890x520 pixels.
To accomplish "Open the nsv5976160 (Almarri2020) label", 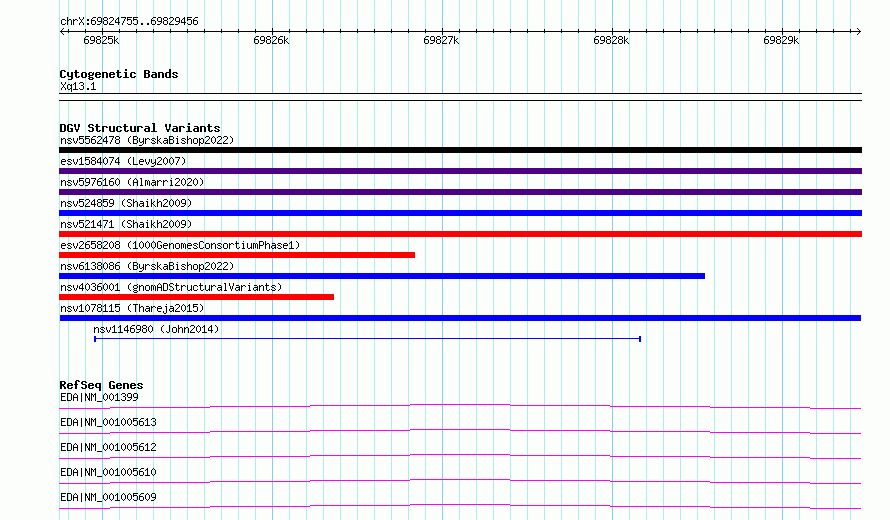I will pyautogui.click(x=132, y=182).
